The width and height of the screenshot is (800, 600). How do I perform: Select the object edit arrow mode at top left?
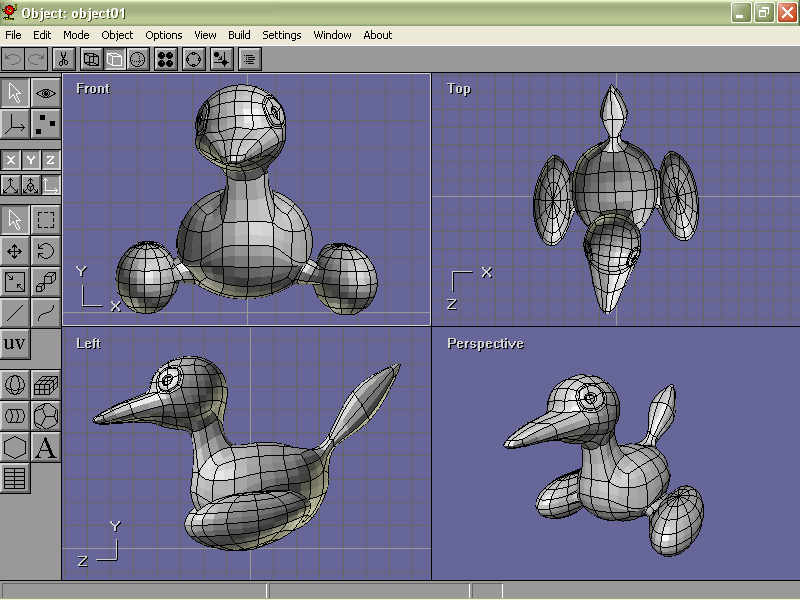[15, 93]
